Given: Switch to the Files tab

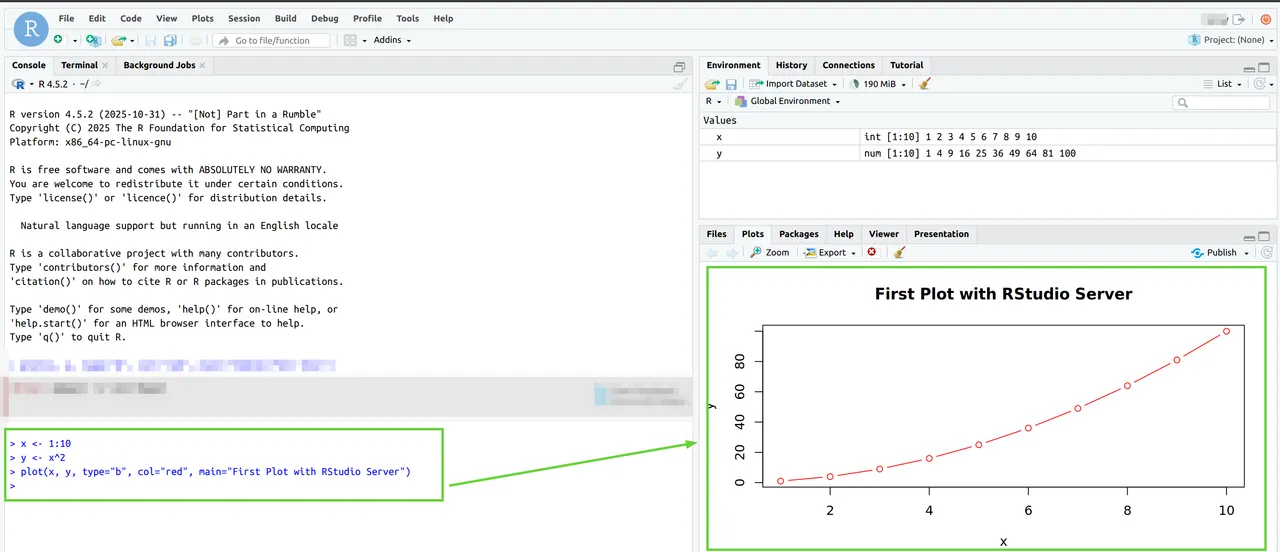Looking at the screenshot, I should [717, 234].
